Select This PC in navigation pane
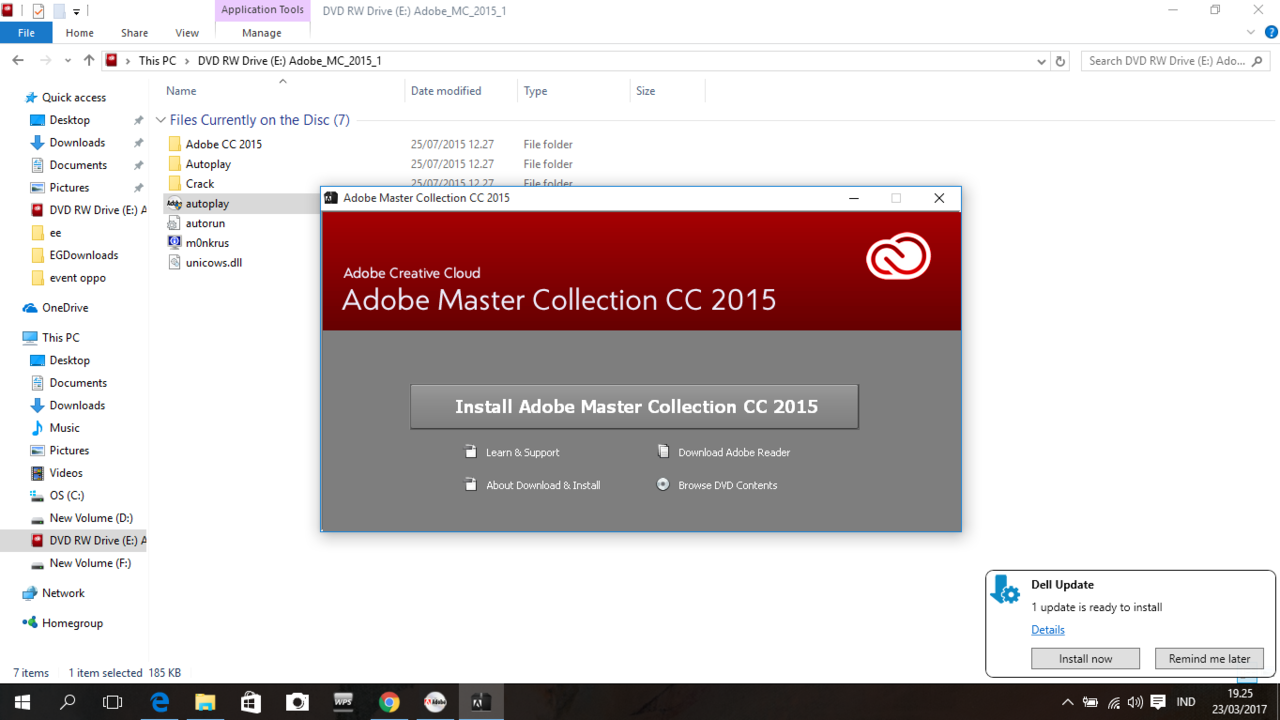 coord(60,338)
